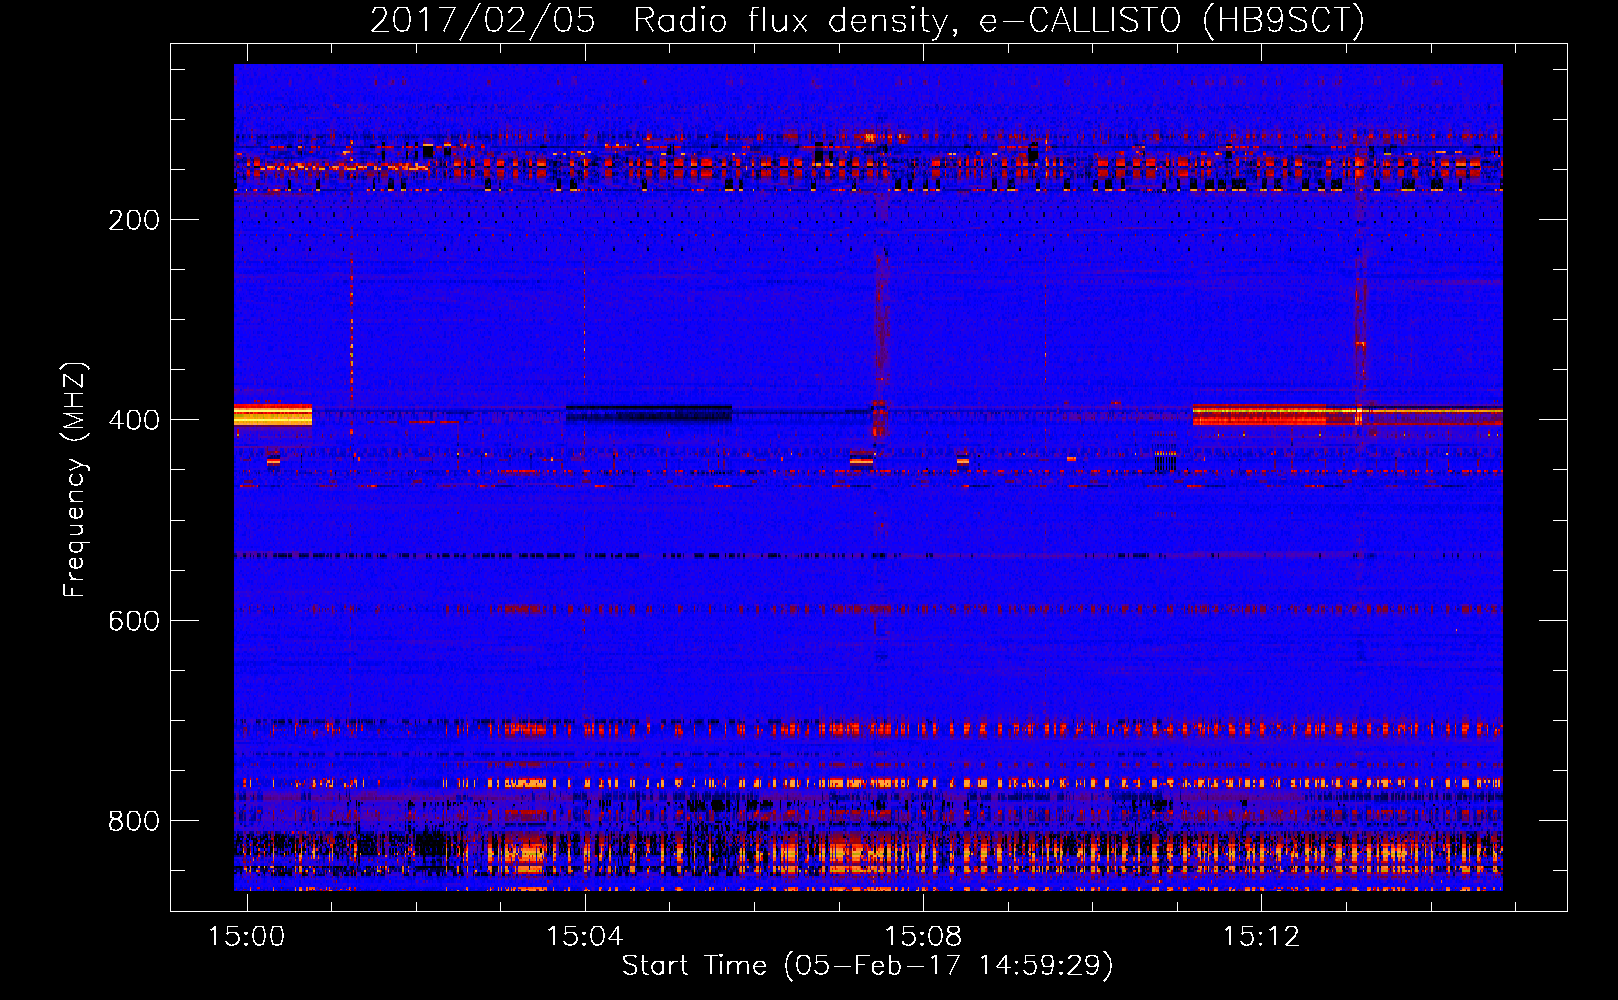
Task: Click the 15:12 time tick label
Action: 1262,936
